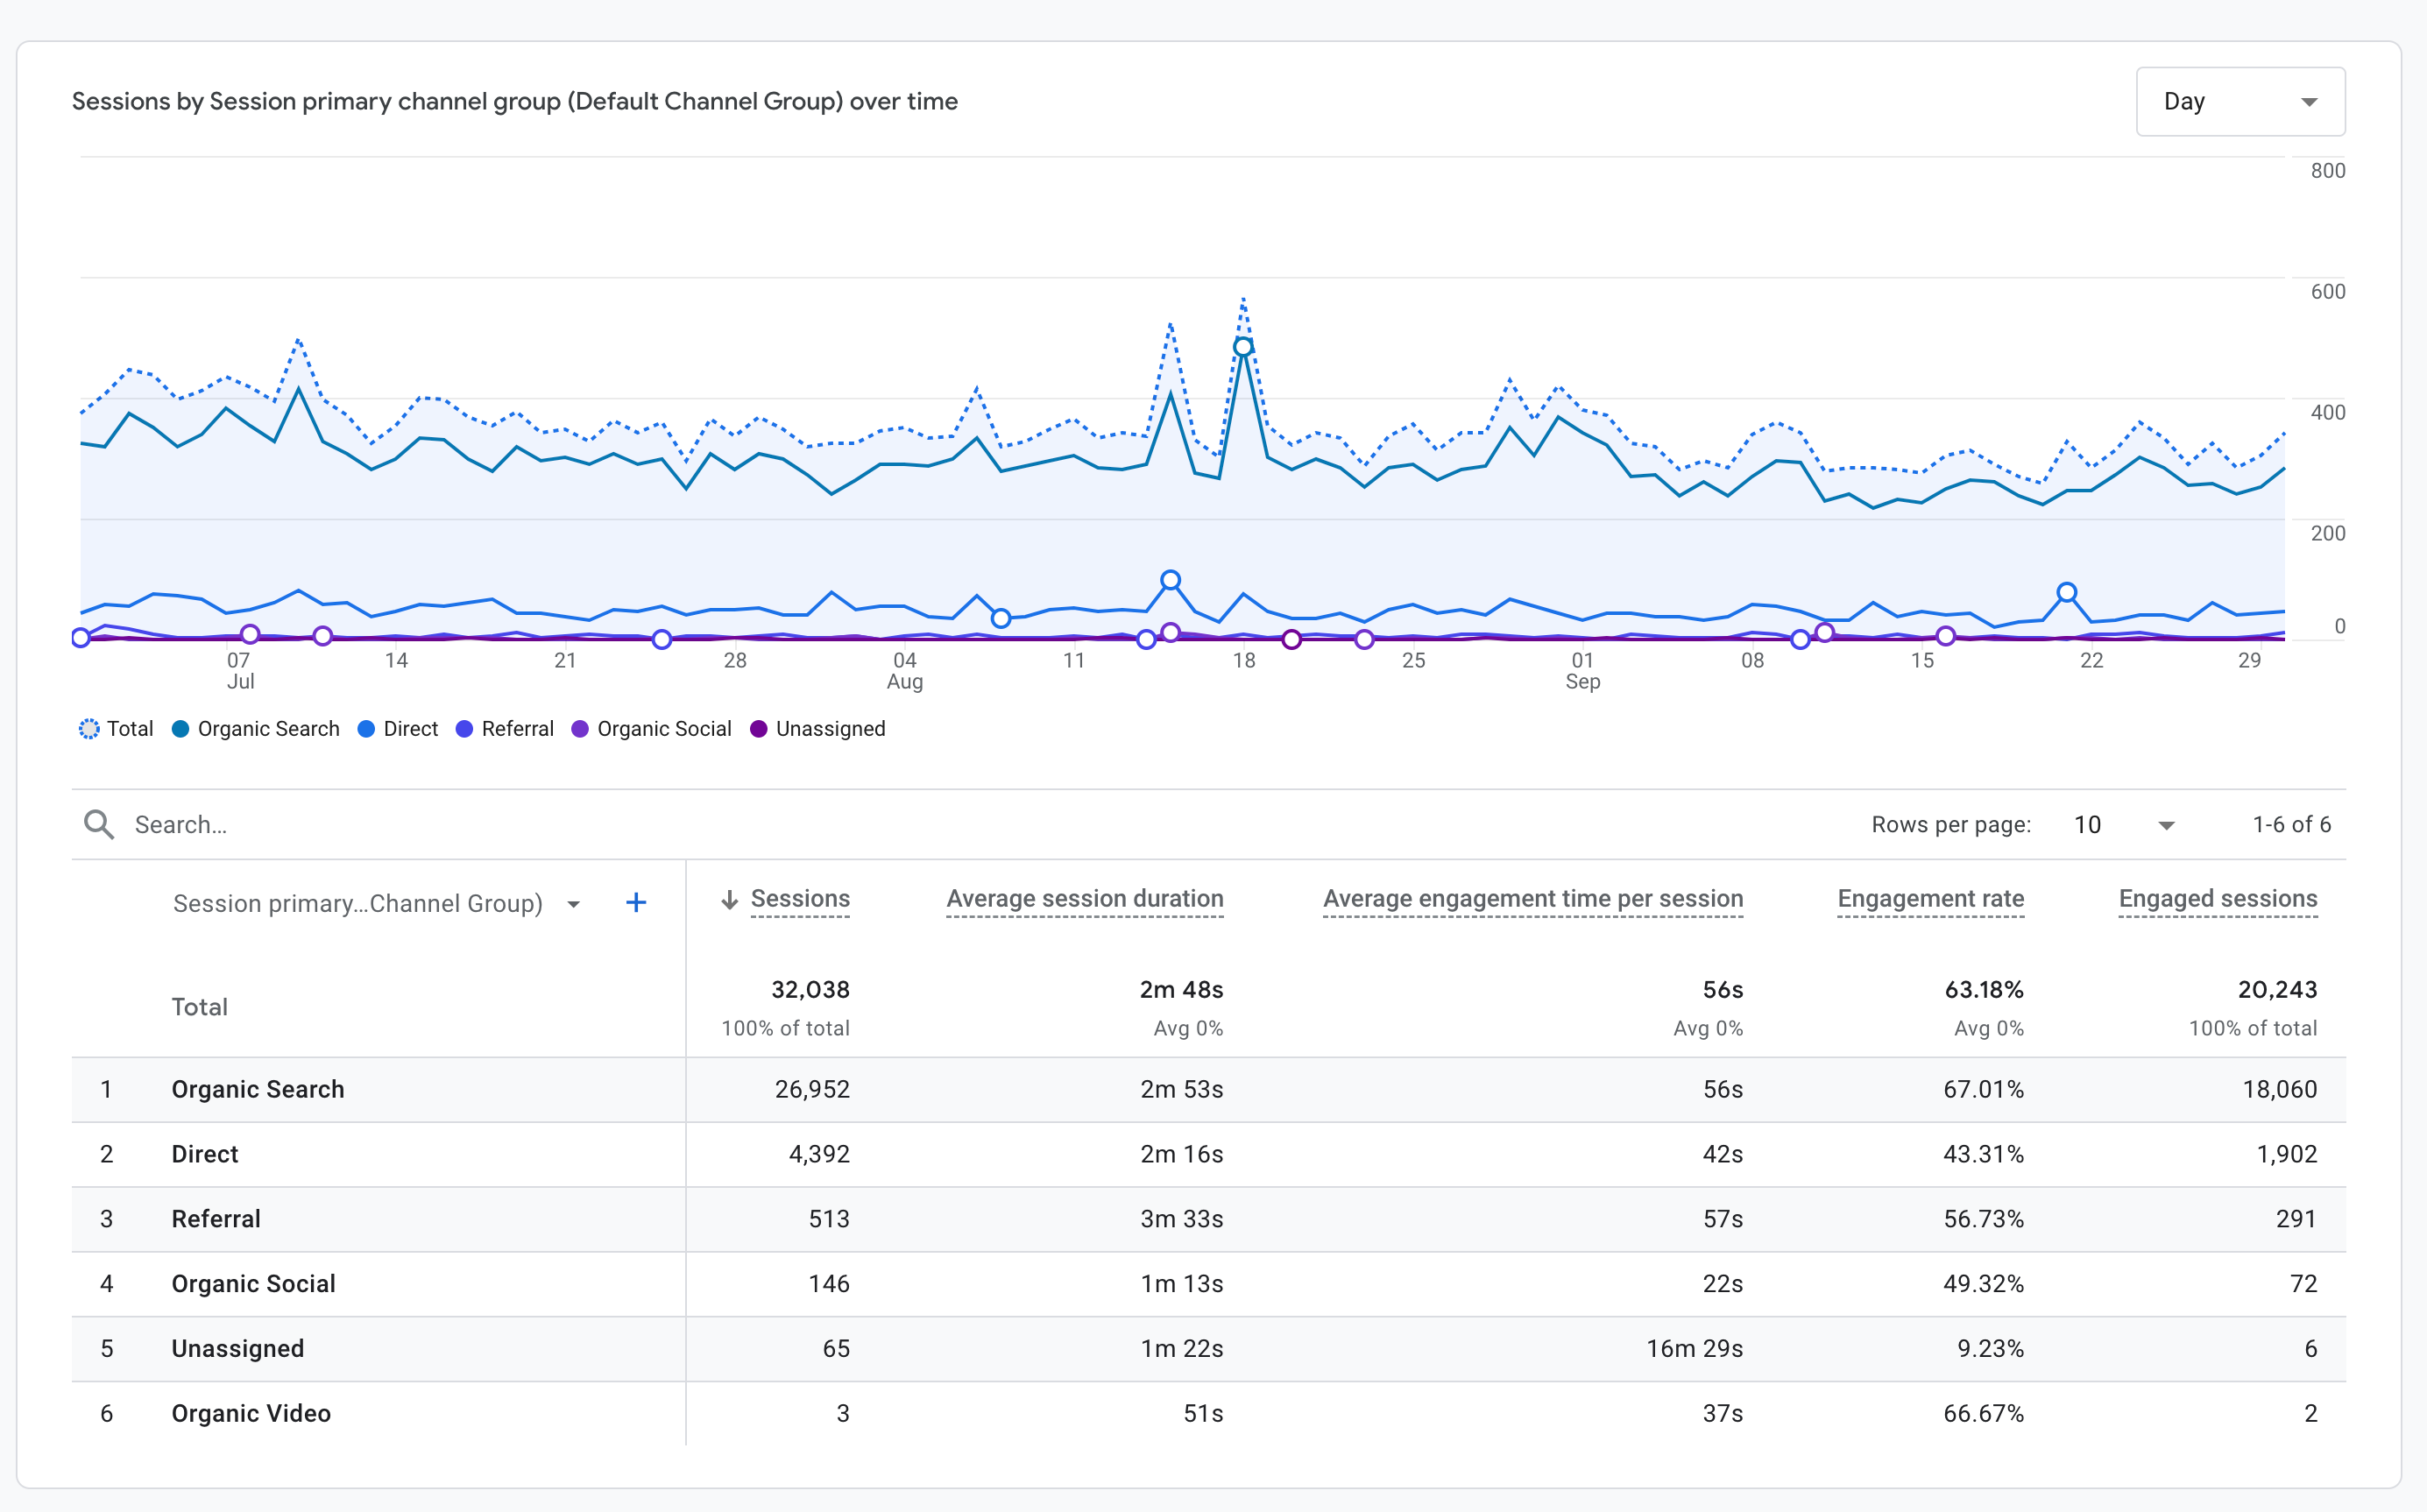Sort by Average engagement time per session

(x=1532, y=899)
